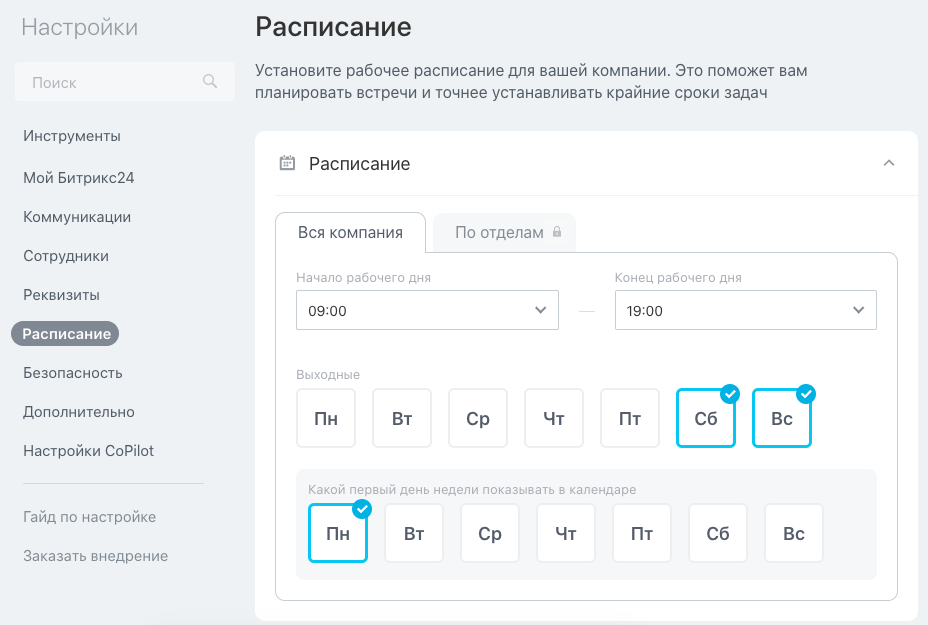Mark Пн as a day off
Screen dimensions: 928x625
click(x=326, y=418)
